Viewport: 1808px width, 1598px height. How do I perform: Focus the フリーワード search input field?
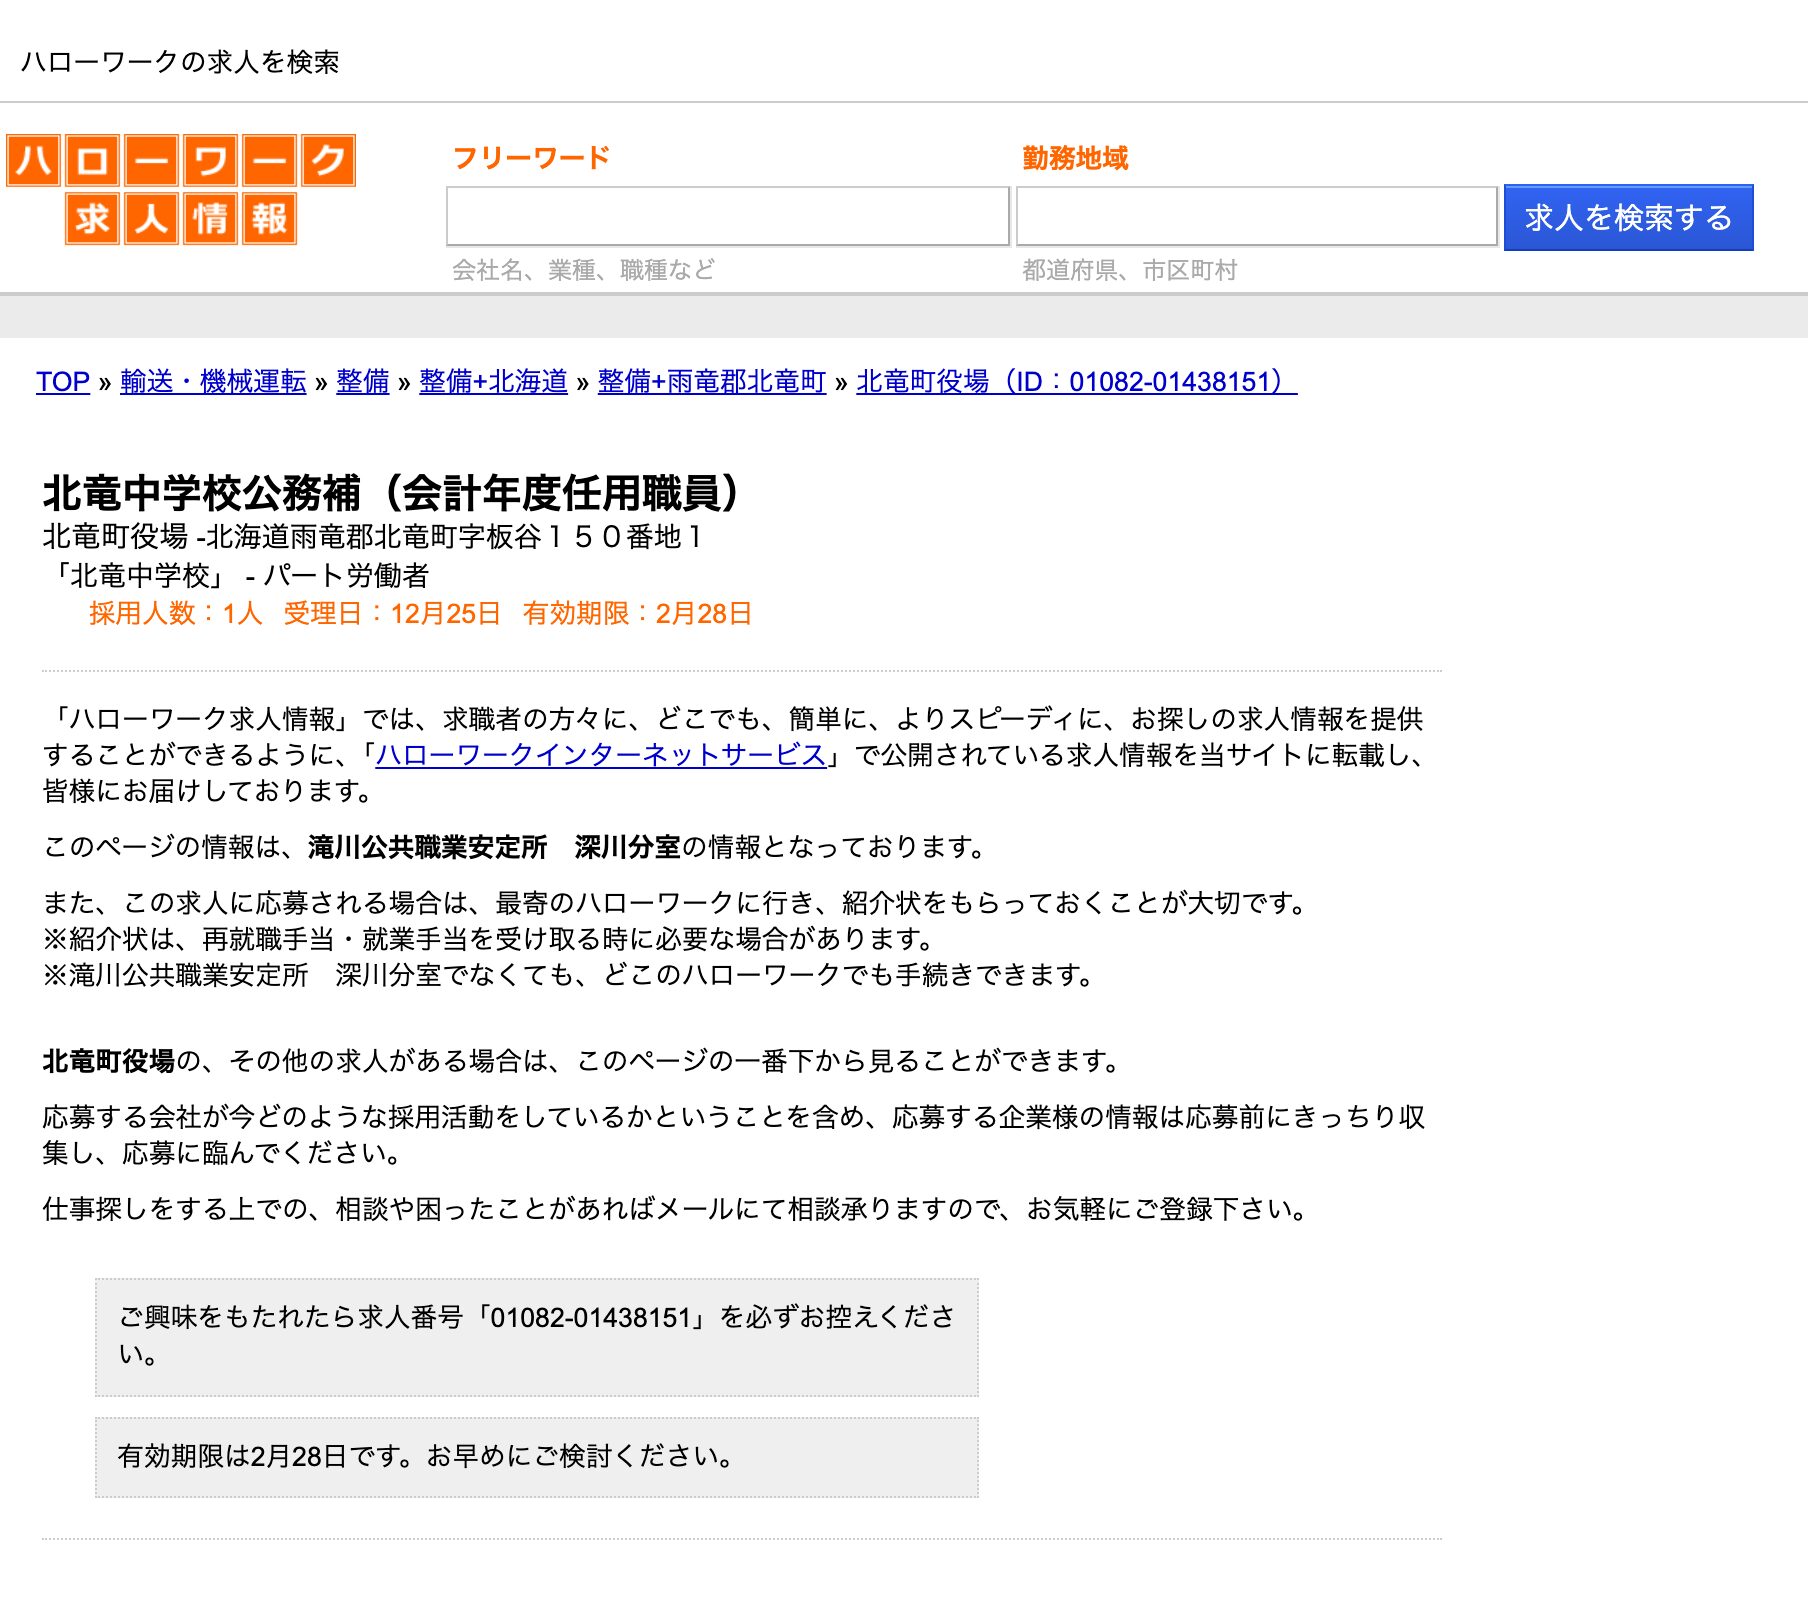tap(727, 216)
